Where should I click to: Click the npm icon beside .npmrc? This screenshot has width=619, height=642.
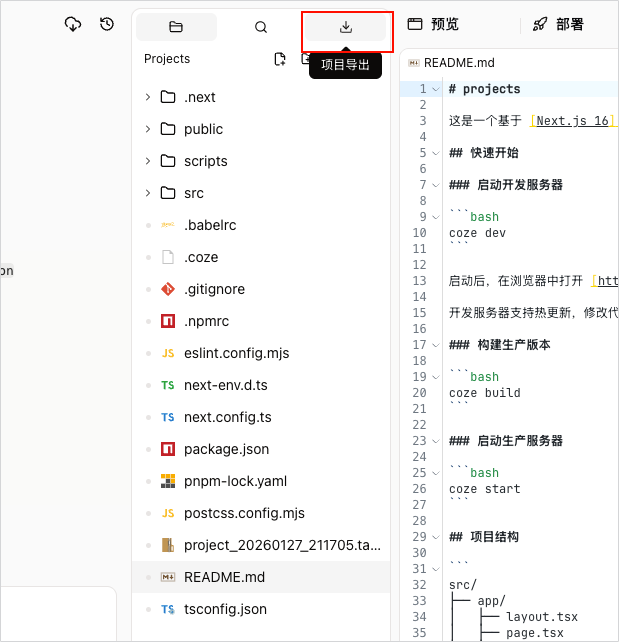point(168,321)
